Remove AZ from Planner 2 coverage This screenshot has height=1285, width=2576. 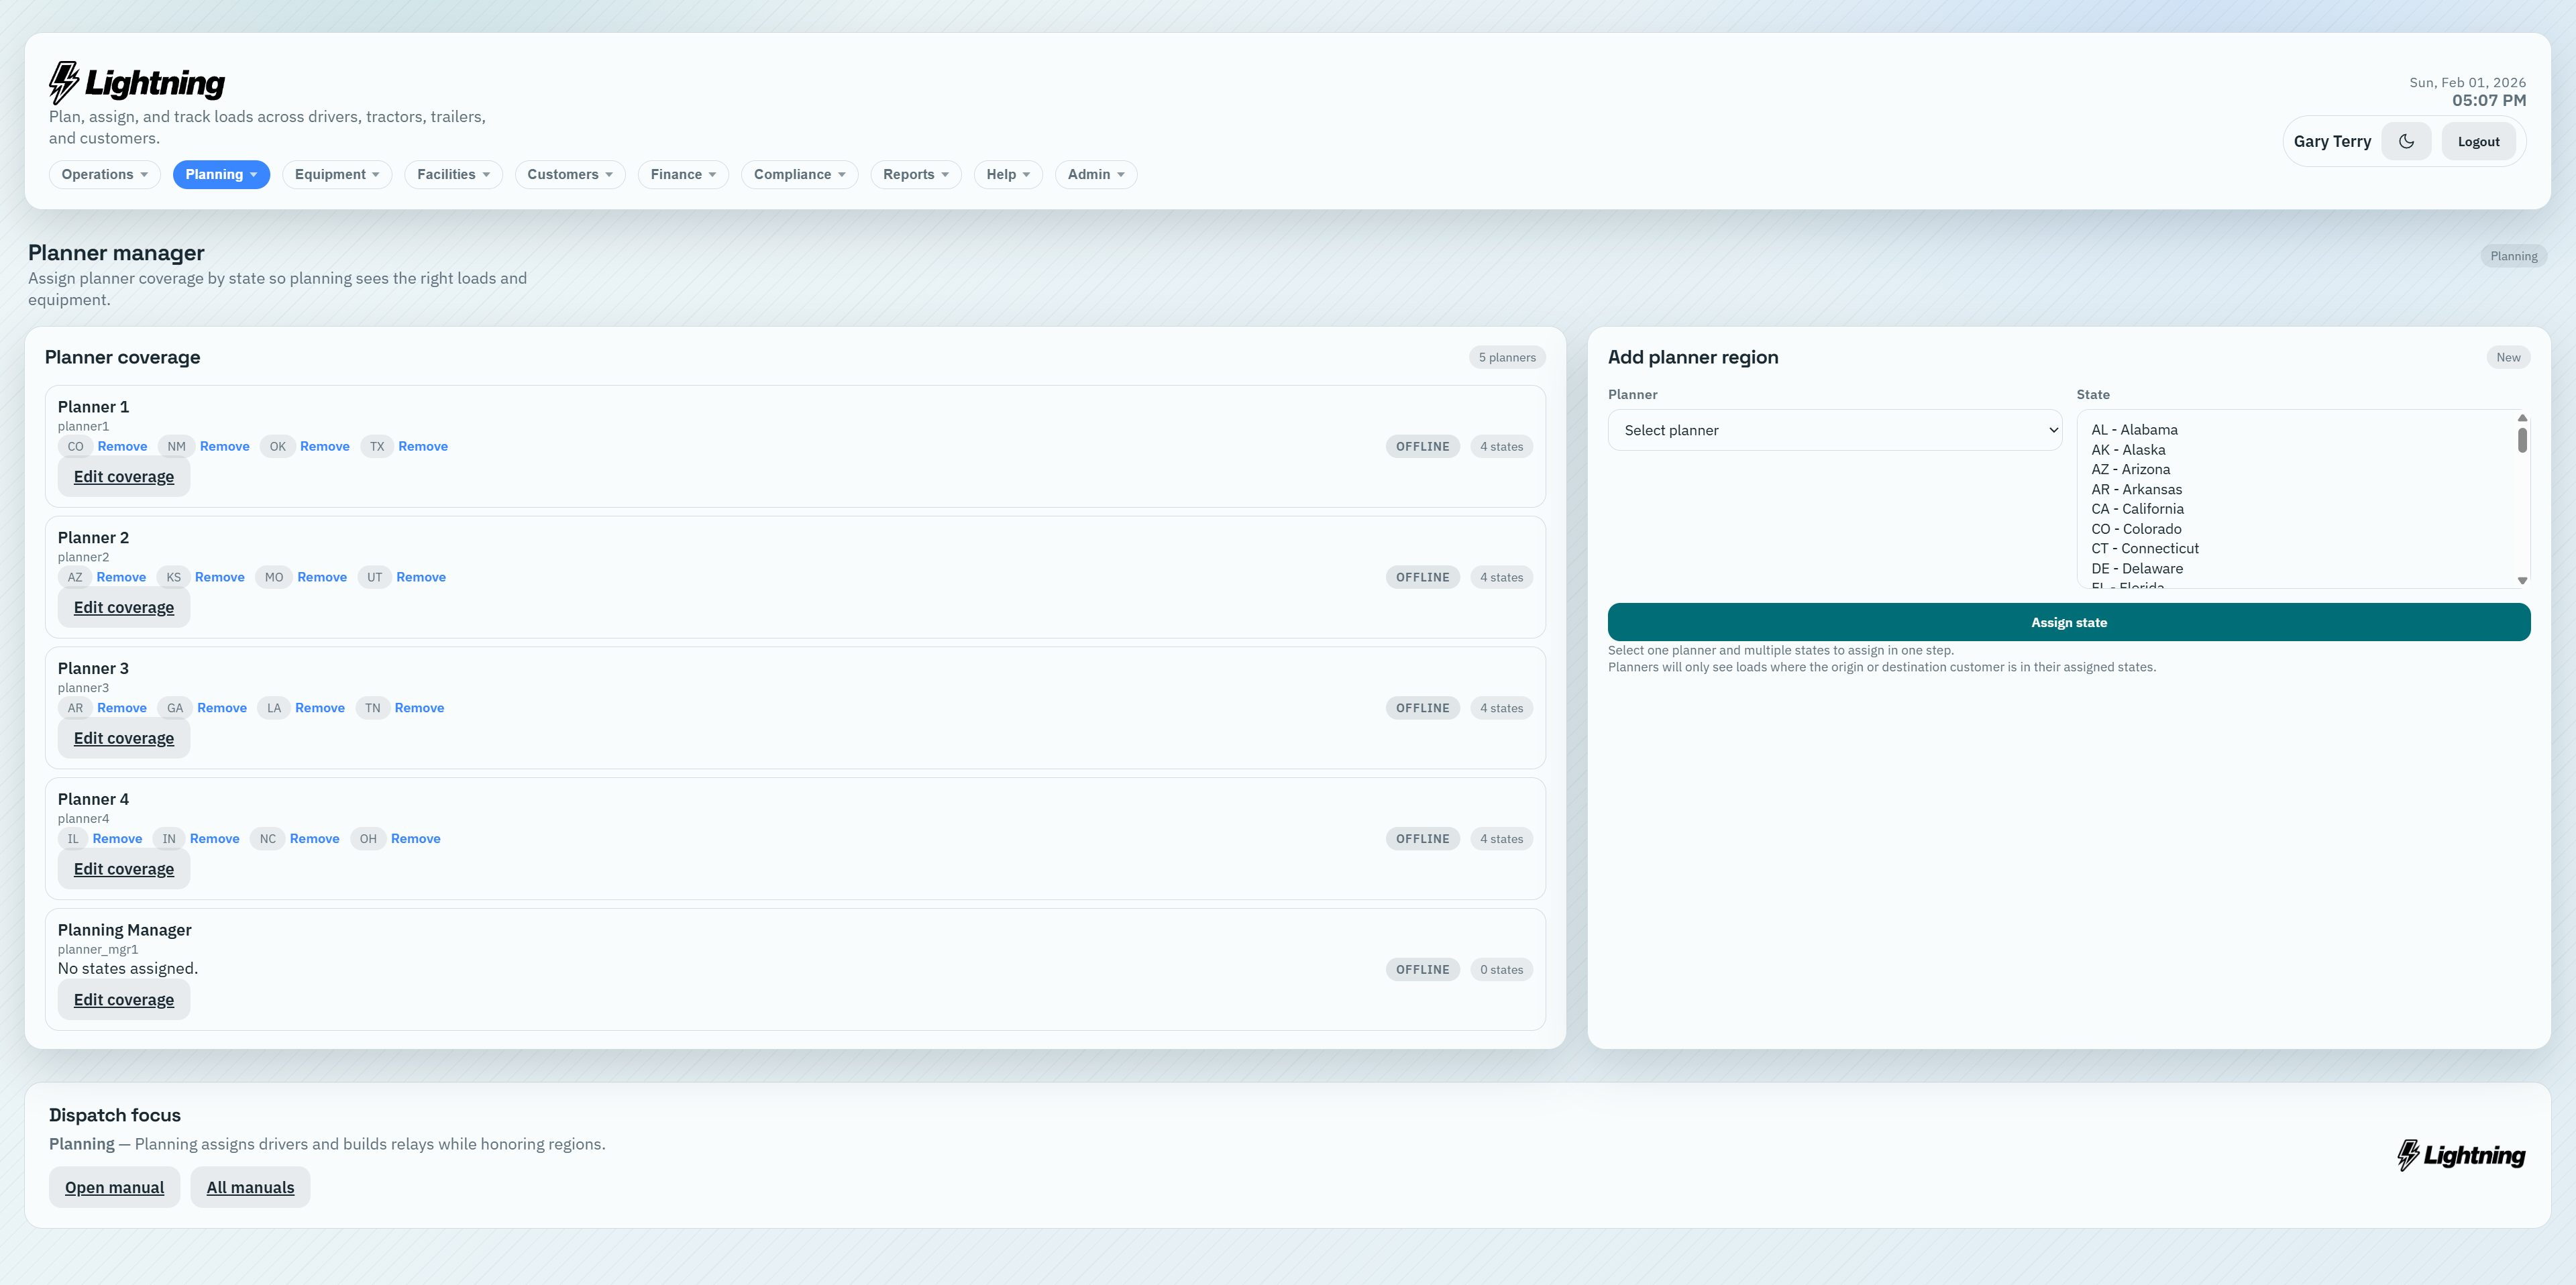(121, 577)
